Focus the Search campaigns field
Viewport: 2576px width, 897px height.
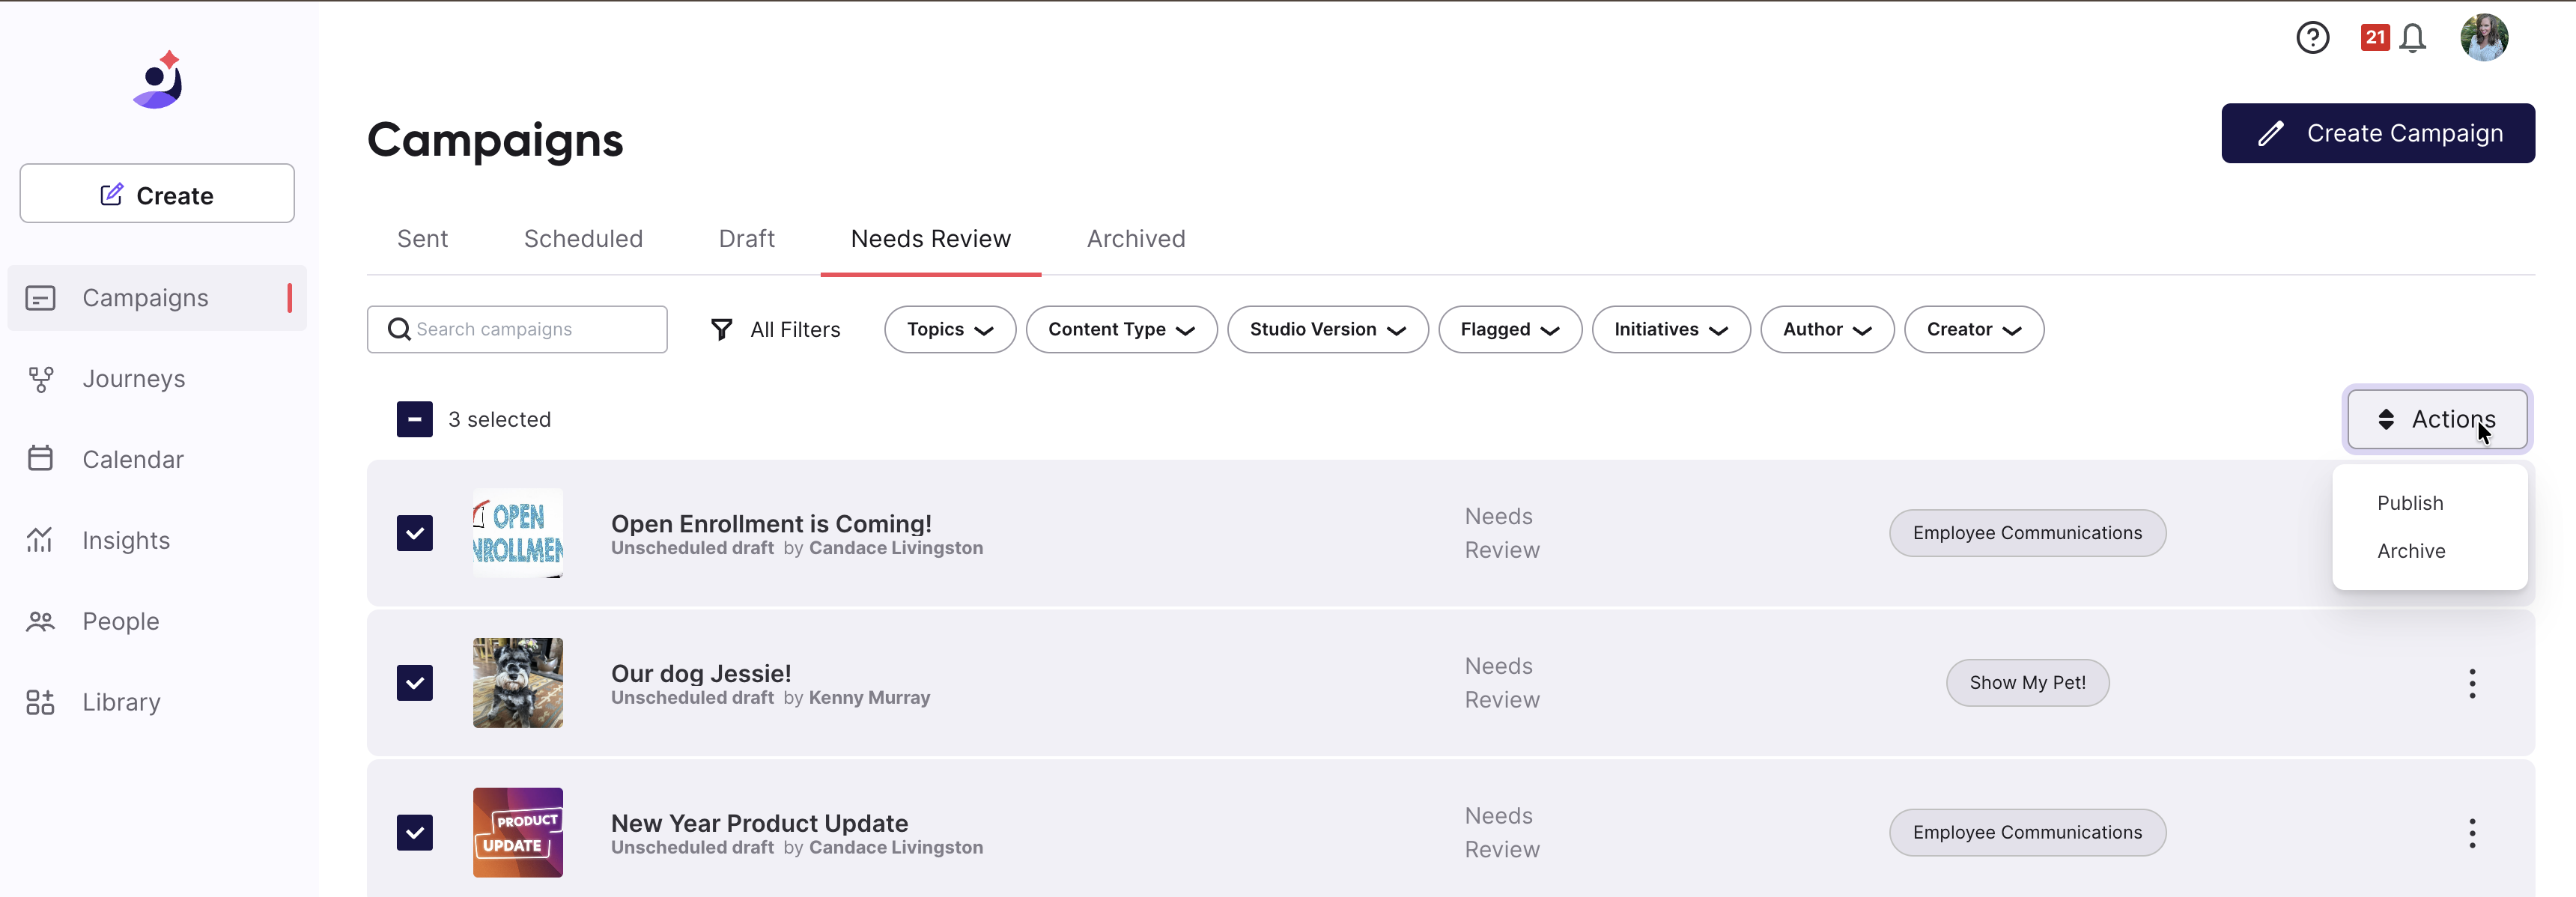click(517, 329)
